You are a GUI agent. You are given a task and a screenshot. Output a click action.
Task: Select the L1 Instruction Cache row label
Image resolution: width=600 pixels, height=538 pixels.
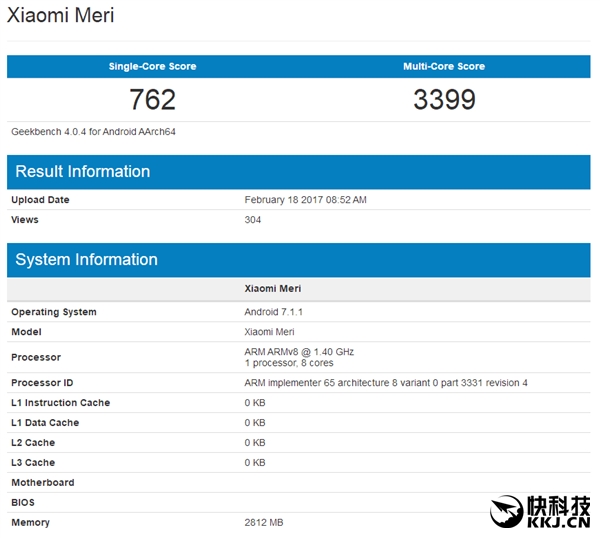coord(60,403)
